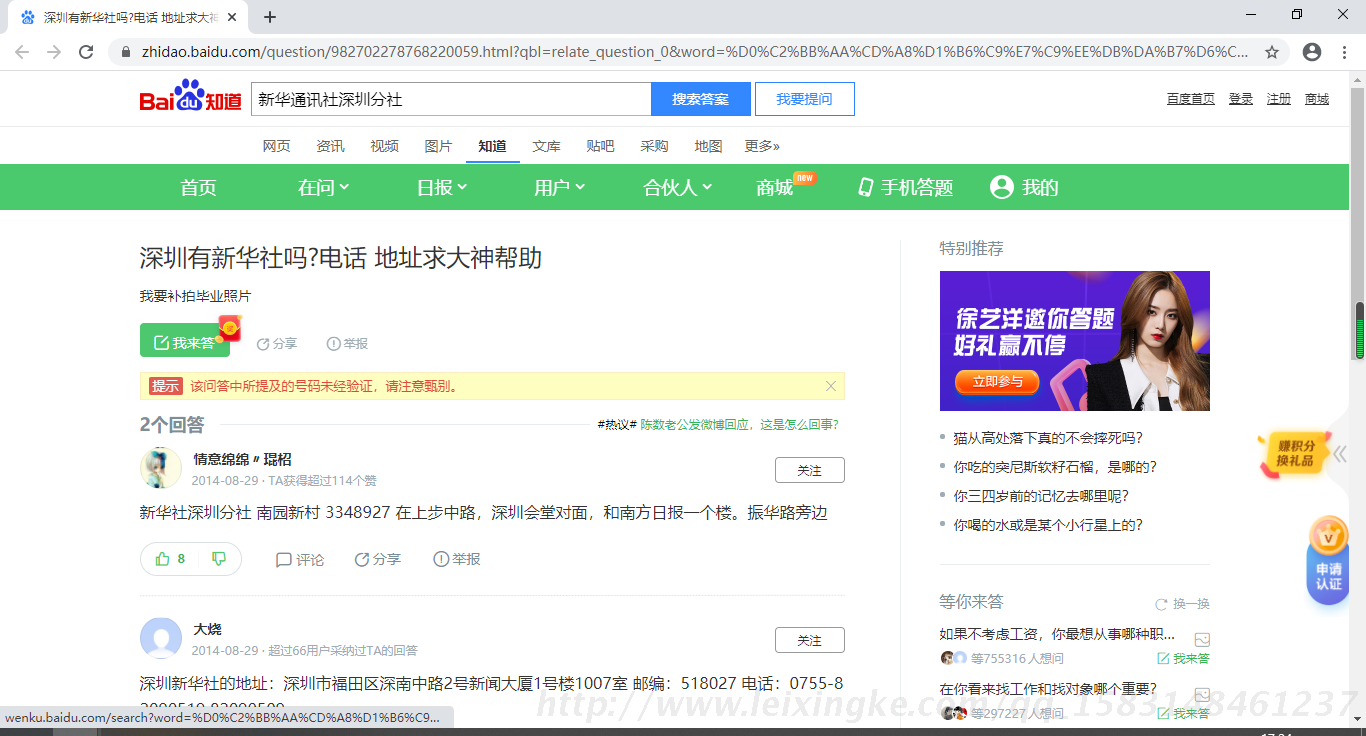Click the site lock icon in address bar
This screenshot has height=736, width=1366.
(126, 52)
